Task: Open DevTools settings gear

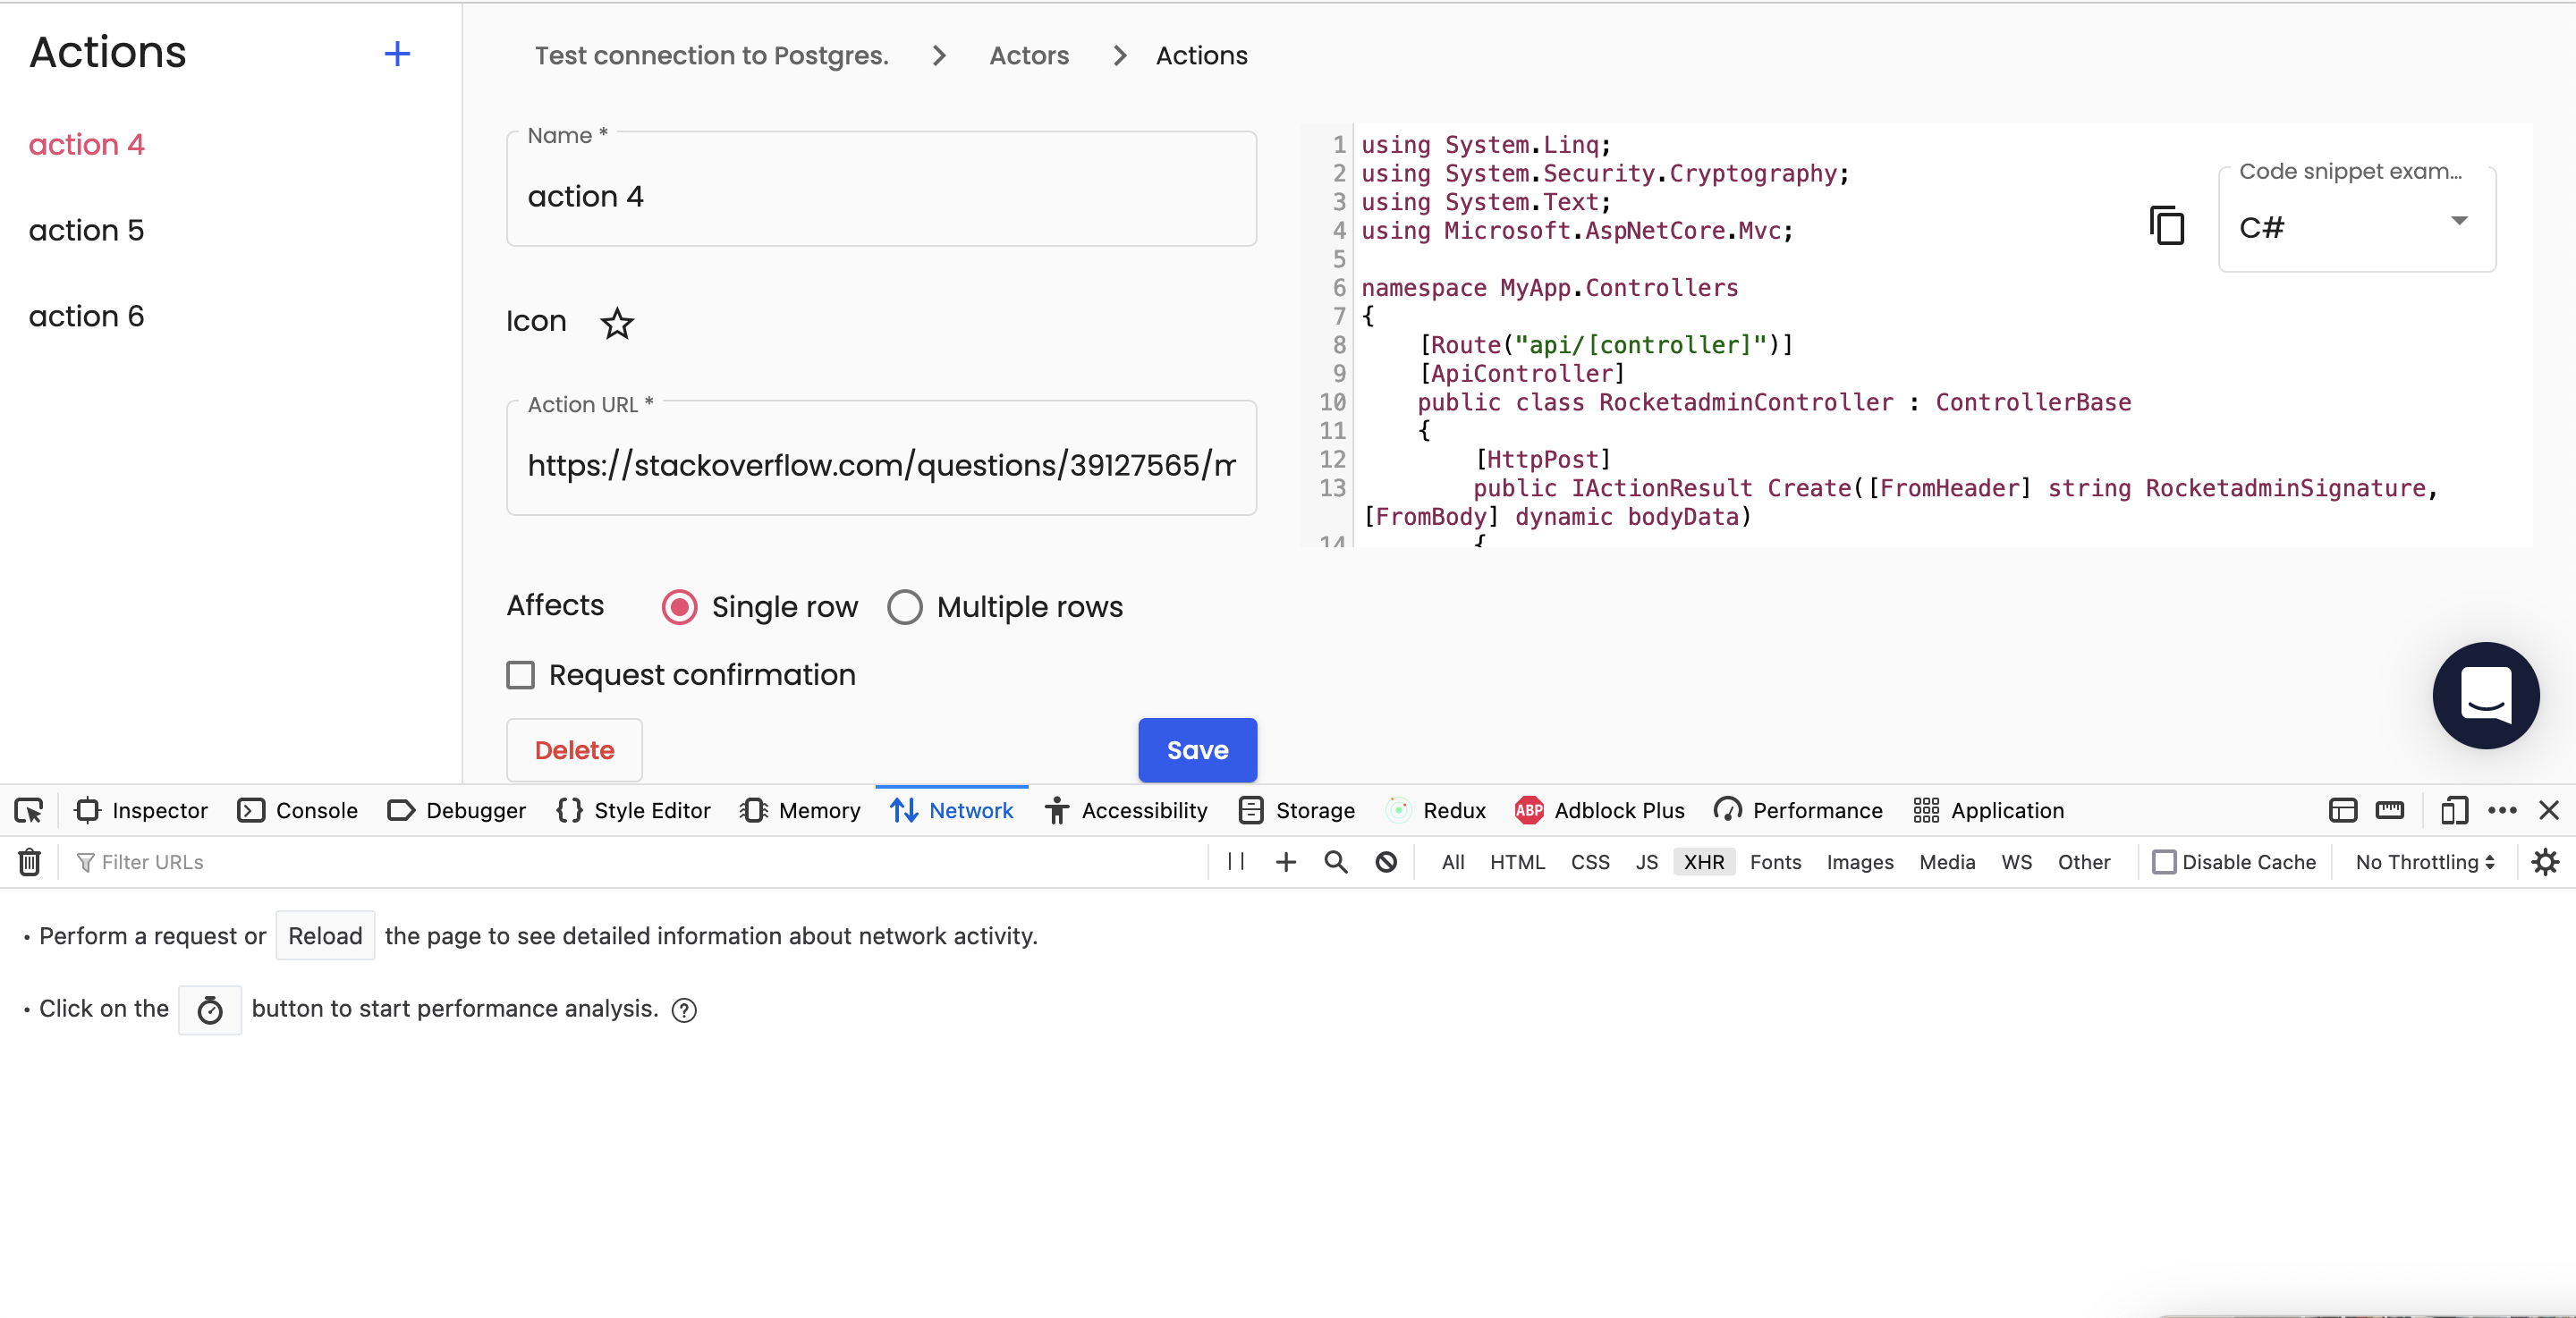Action: tap(2545, 861)
